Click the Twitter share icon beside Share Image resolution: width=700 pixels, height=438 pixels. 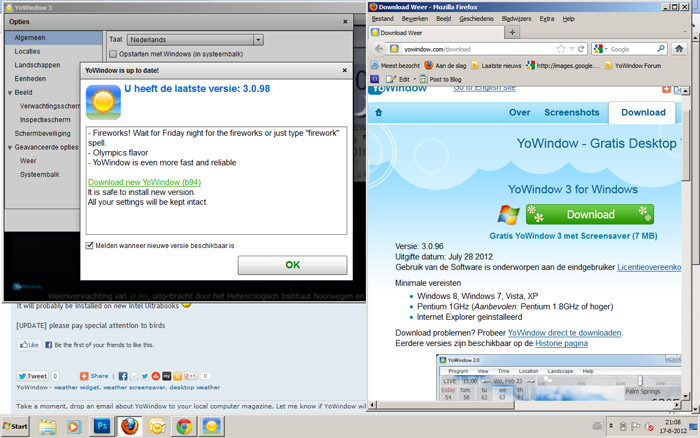[x=145, y=376]
